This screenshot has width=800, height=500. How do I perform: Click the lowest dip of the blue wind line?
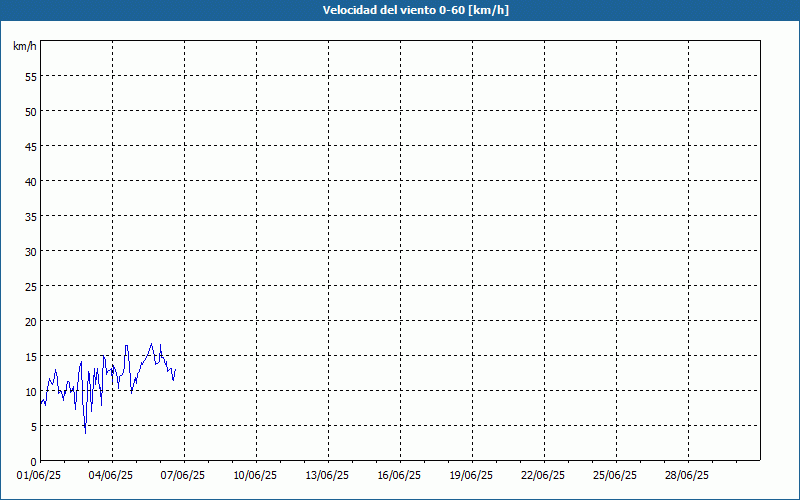pos(85,433)
